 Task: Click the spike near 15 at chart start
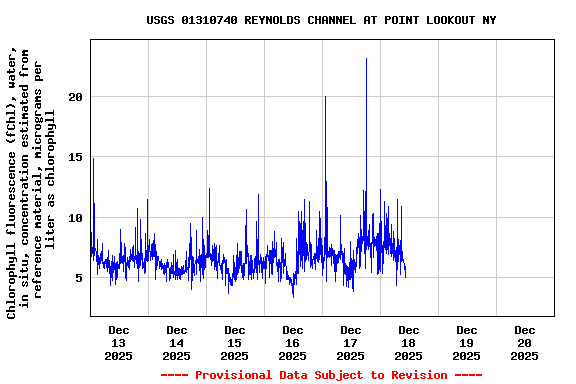tap(93, 159)
